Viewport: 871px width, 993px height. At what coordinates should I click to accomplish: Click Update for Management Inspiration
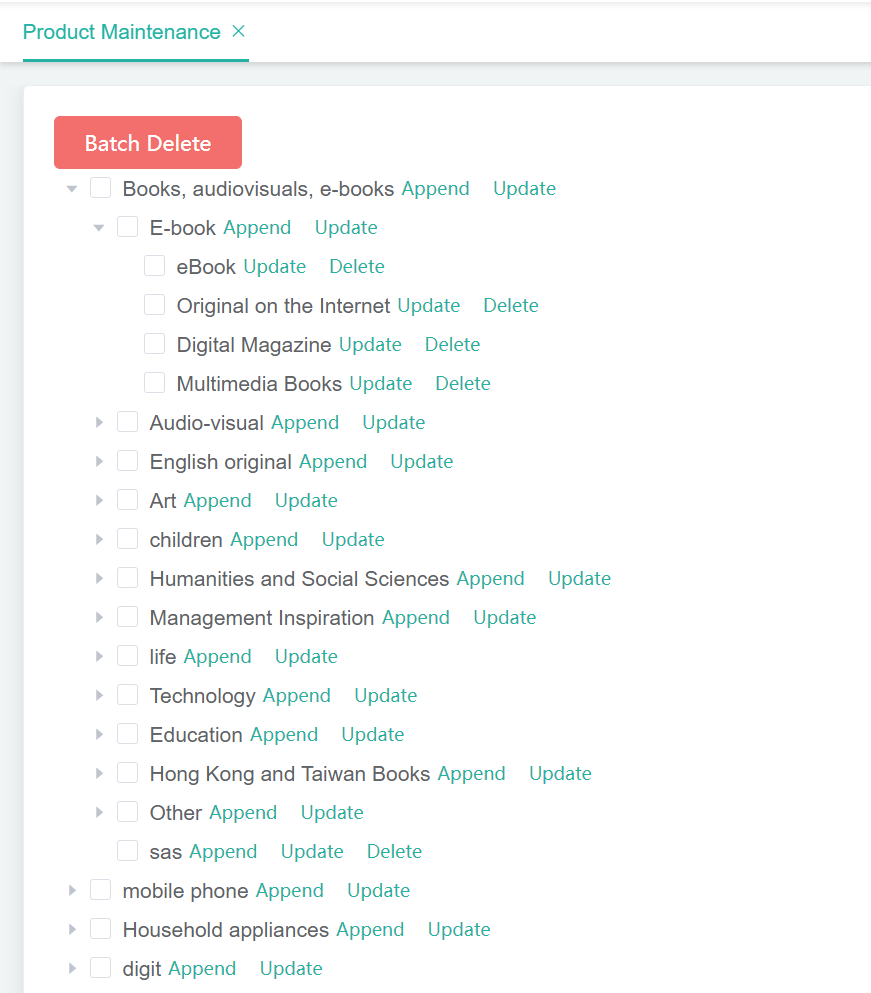(x=505, y=617)
